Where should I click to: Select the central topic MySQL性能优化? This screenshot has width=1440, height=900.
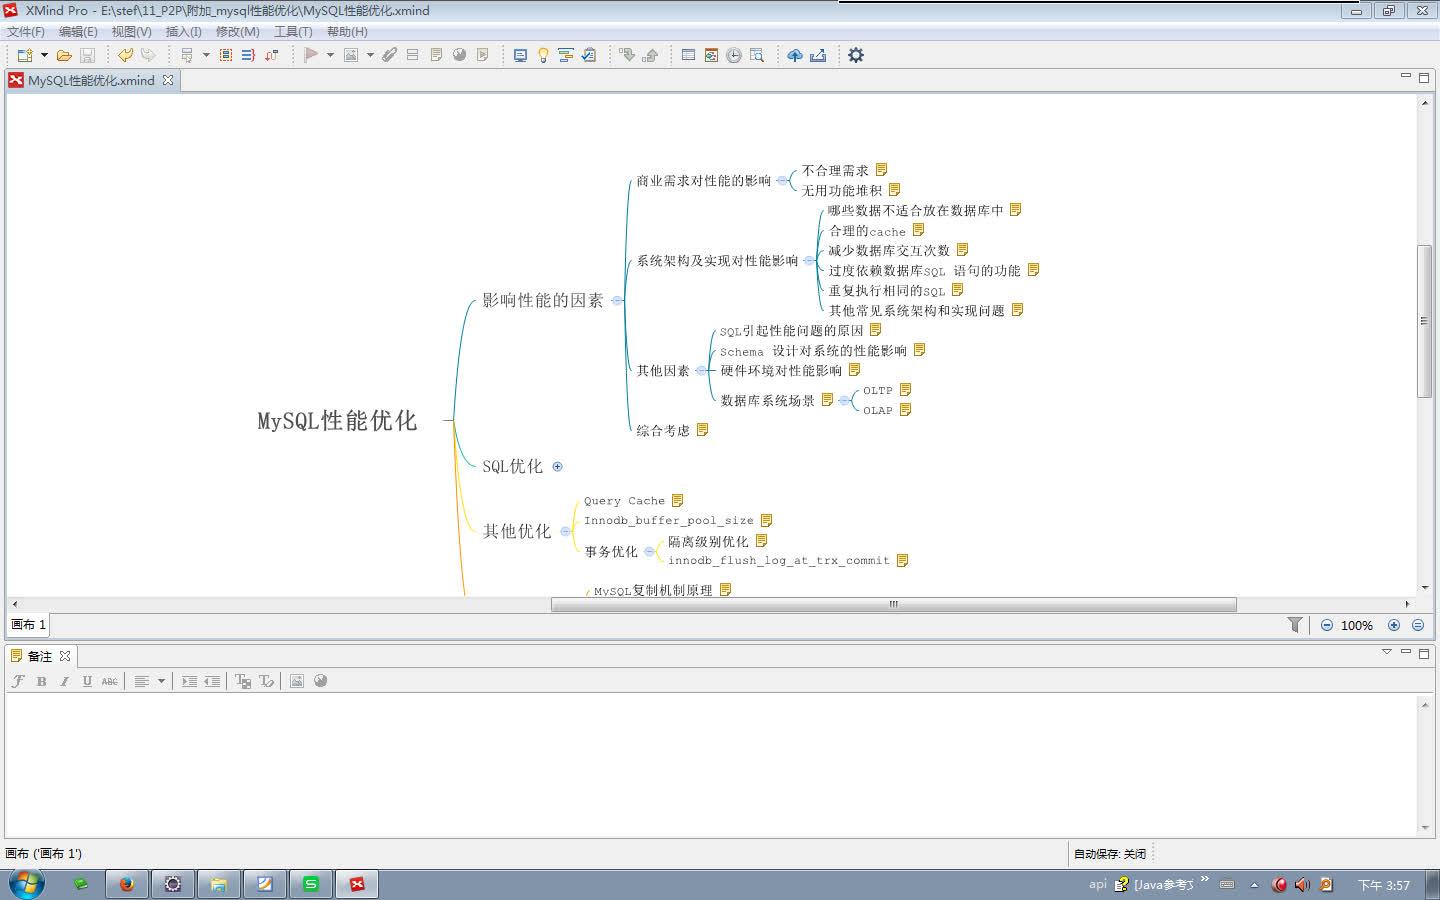point(337,421)
